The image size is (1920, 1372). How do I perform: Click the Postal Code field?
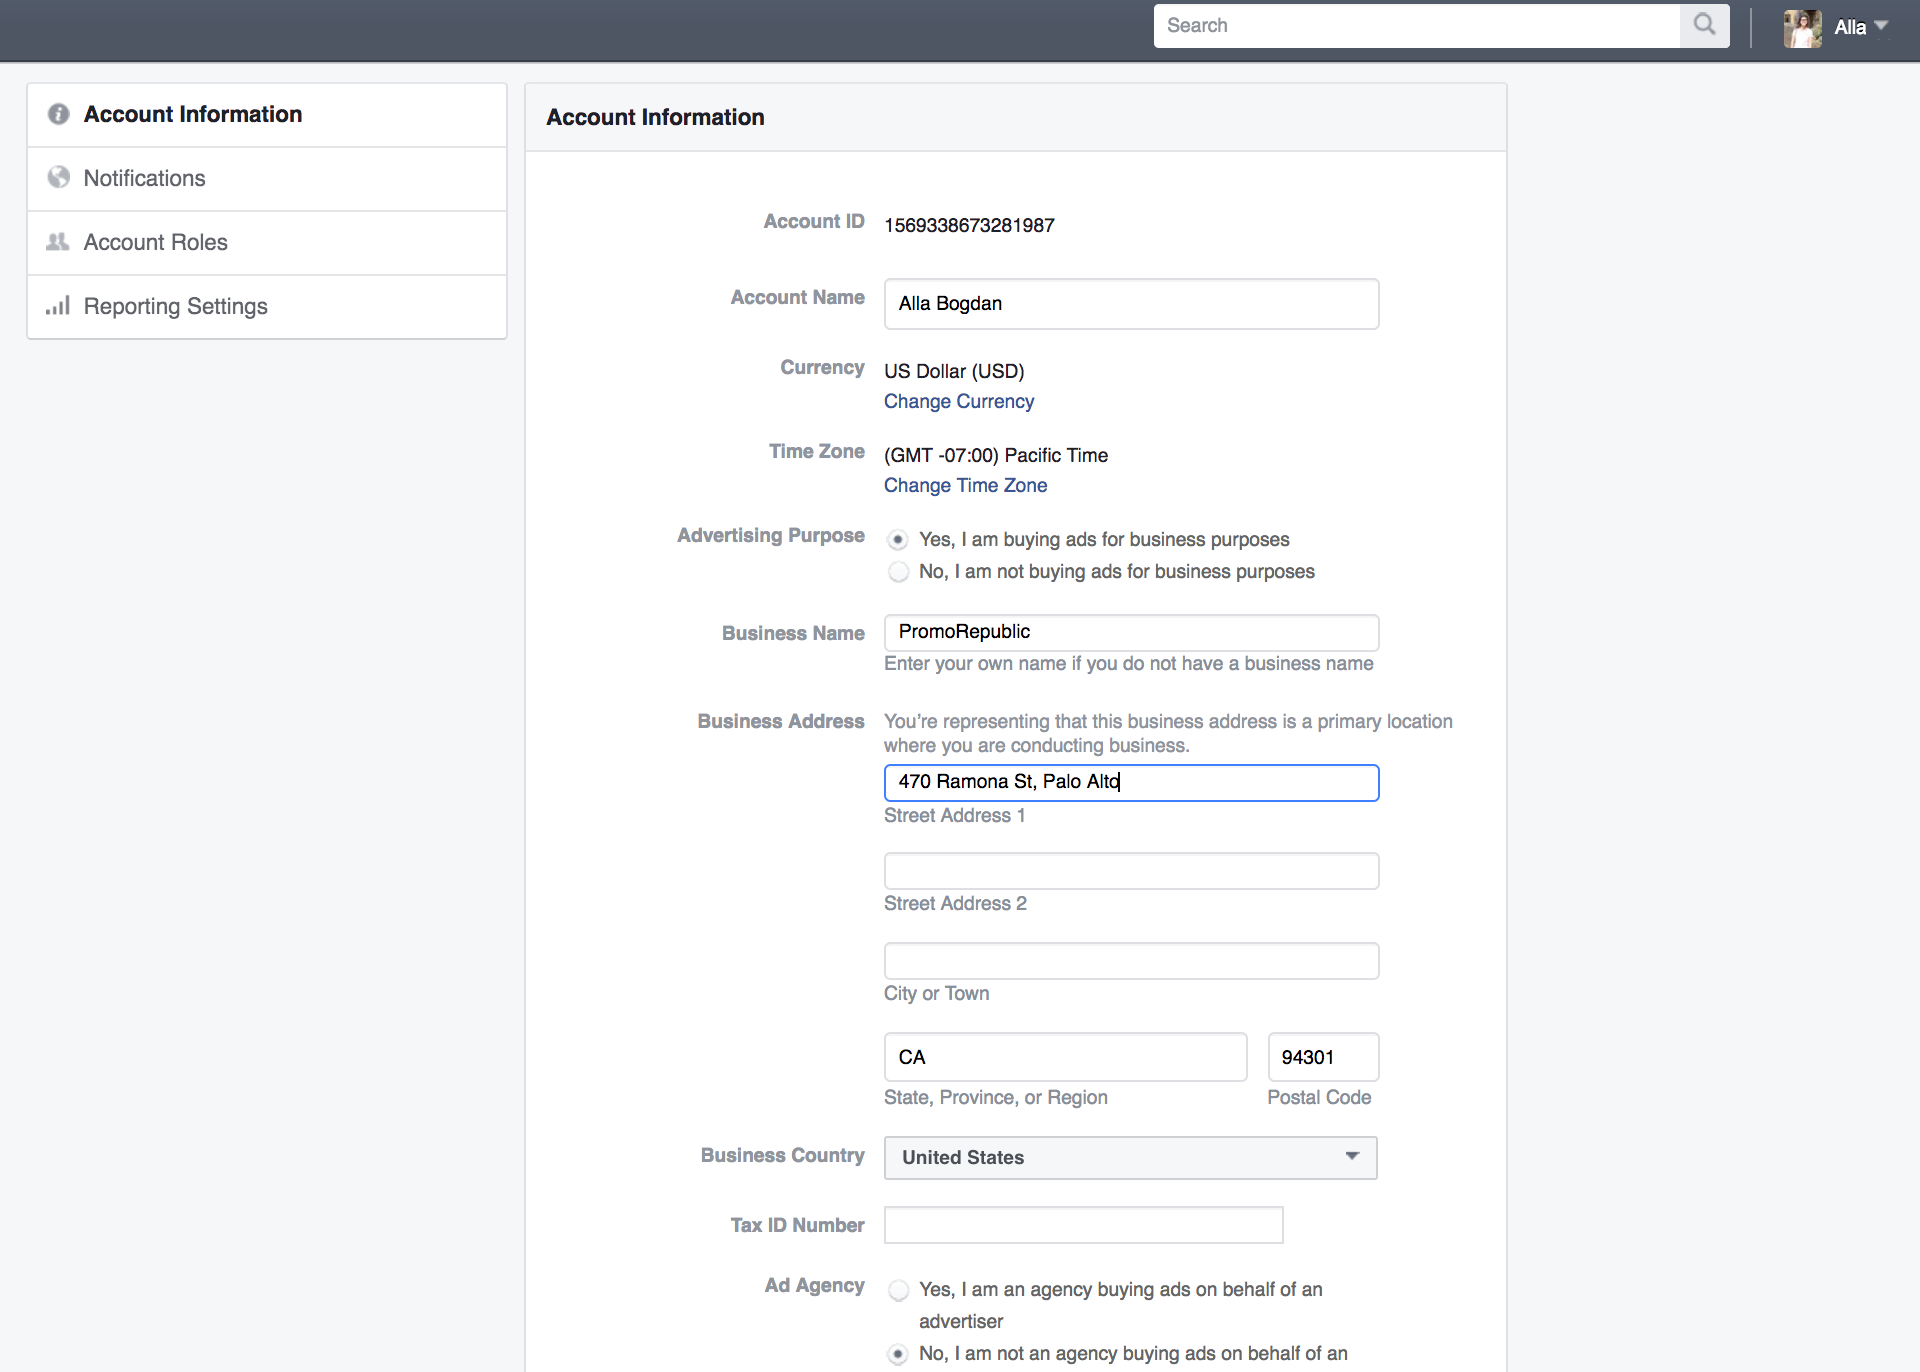(x=1323, y=1057)
